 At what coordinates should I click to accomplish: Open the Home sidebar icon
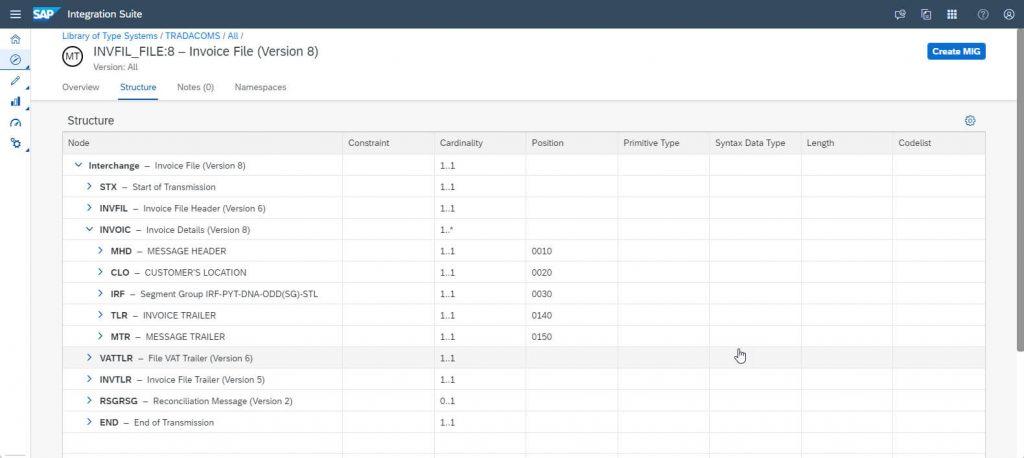click(x=16, y=39)
